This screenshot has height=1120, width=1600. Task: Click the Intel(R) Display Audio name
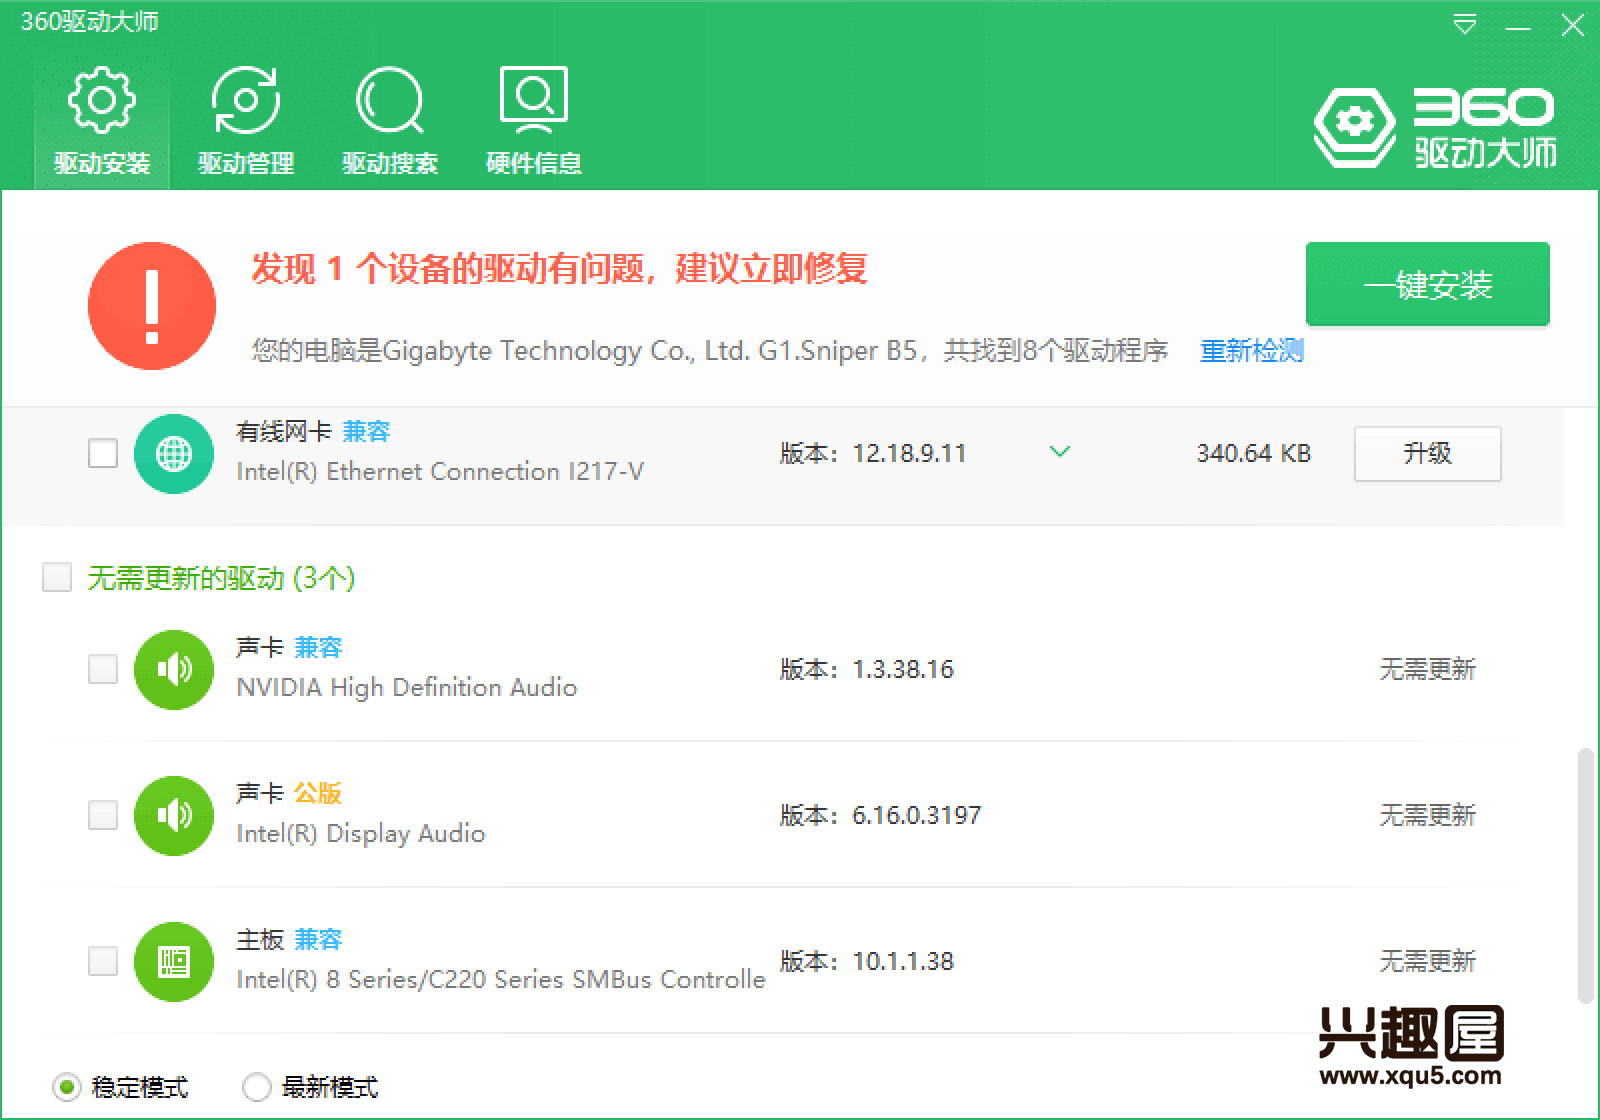361,834
